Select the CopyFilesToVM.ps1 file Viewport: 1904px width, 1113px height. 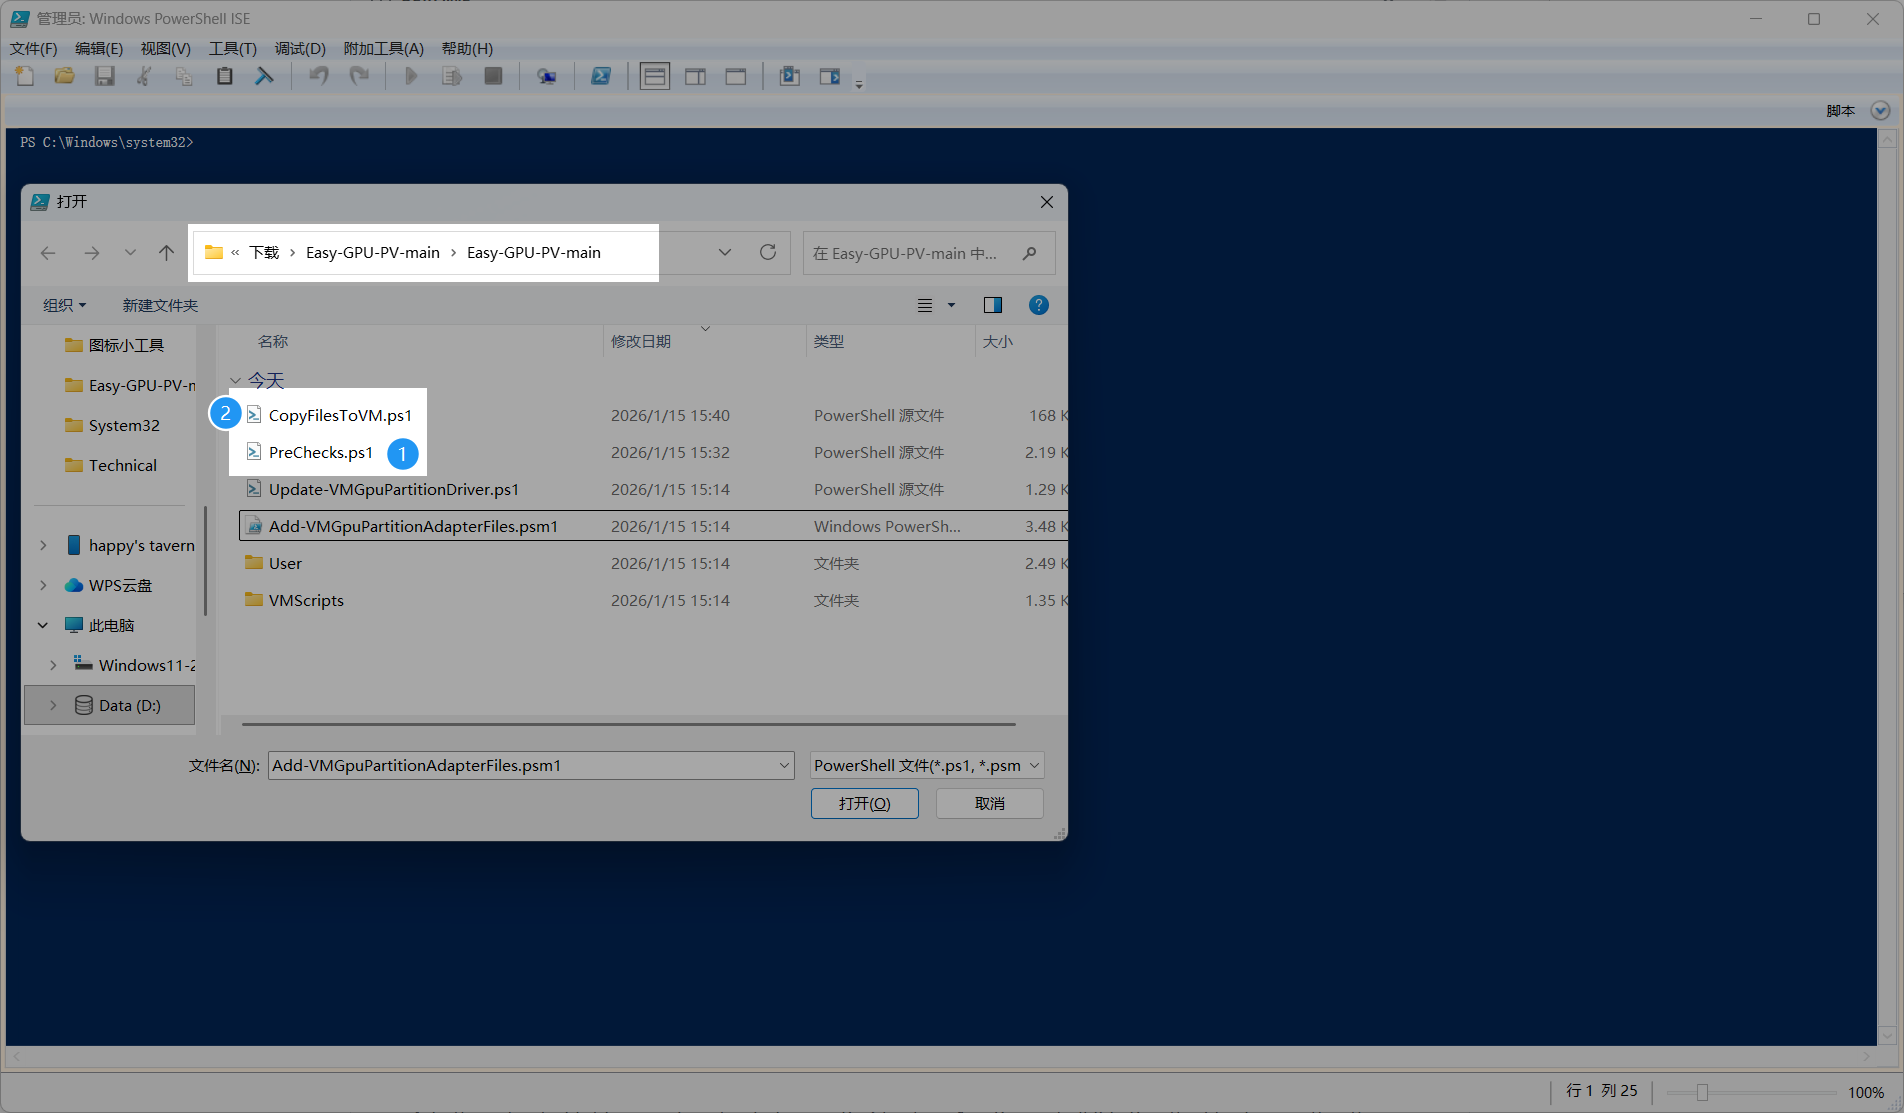pos(339,415)
